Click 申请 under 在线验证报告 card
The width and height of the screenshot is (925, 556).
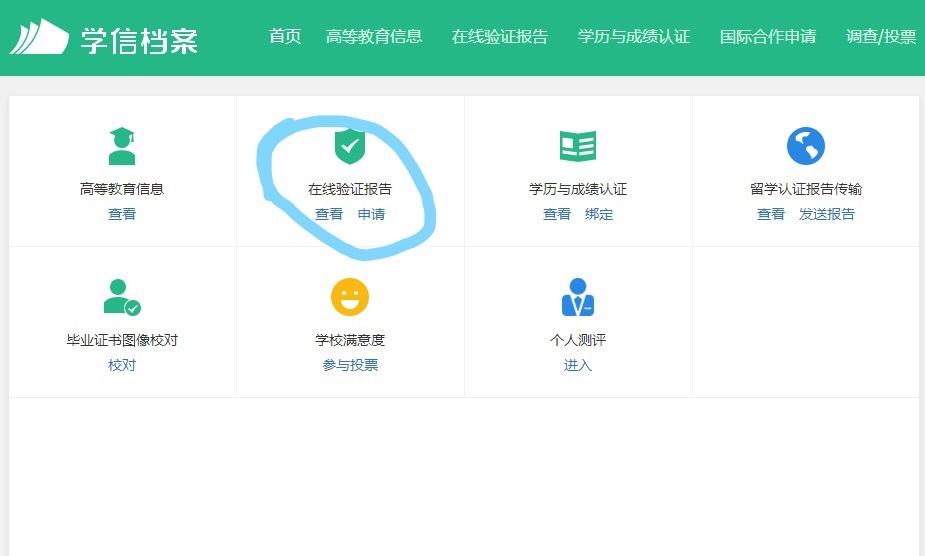[371, 214]
